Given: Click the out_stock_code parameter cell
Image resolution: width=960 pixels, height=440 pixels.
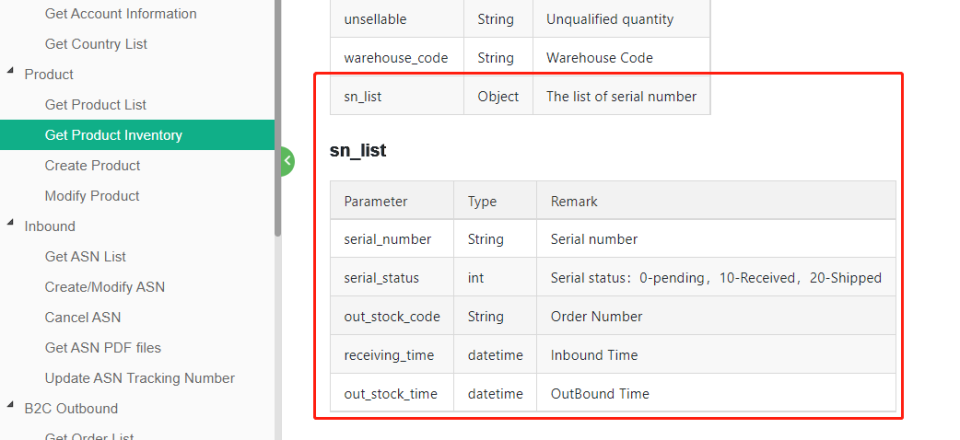Looking at the screenshot, I should (392, 316).
